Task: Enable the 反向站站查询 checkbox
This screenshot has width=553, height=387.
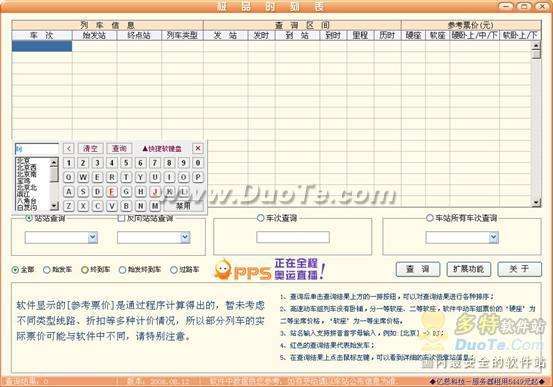Action: click(x=121, y=218)
